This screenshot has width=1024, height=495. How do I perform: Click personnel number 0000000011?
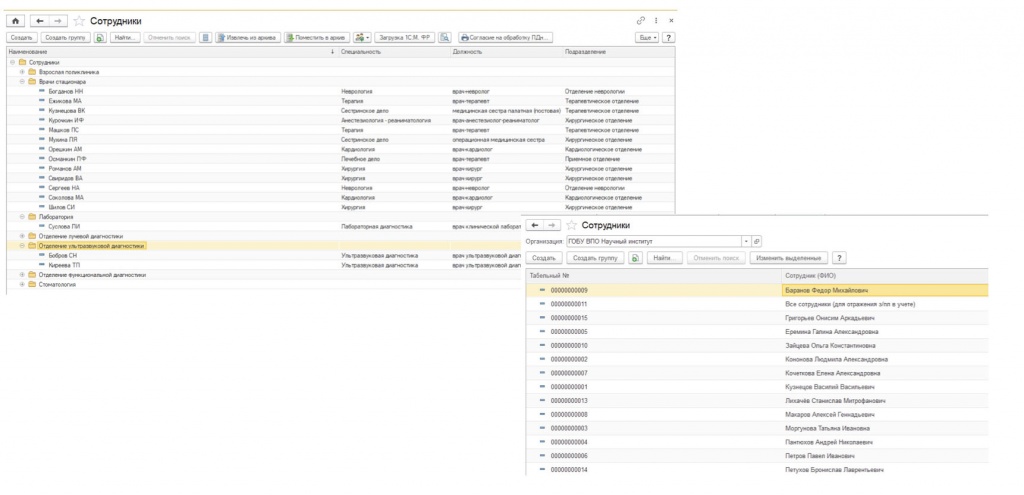point(569,304)
